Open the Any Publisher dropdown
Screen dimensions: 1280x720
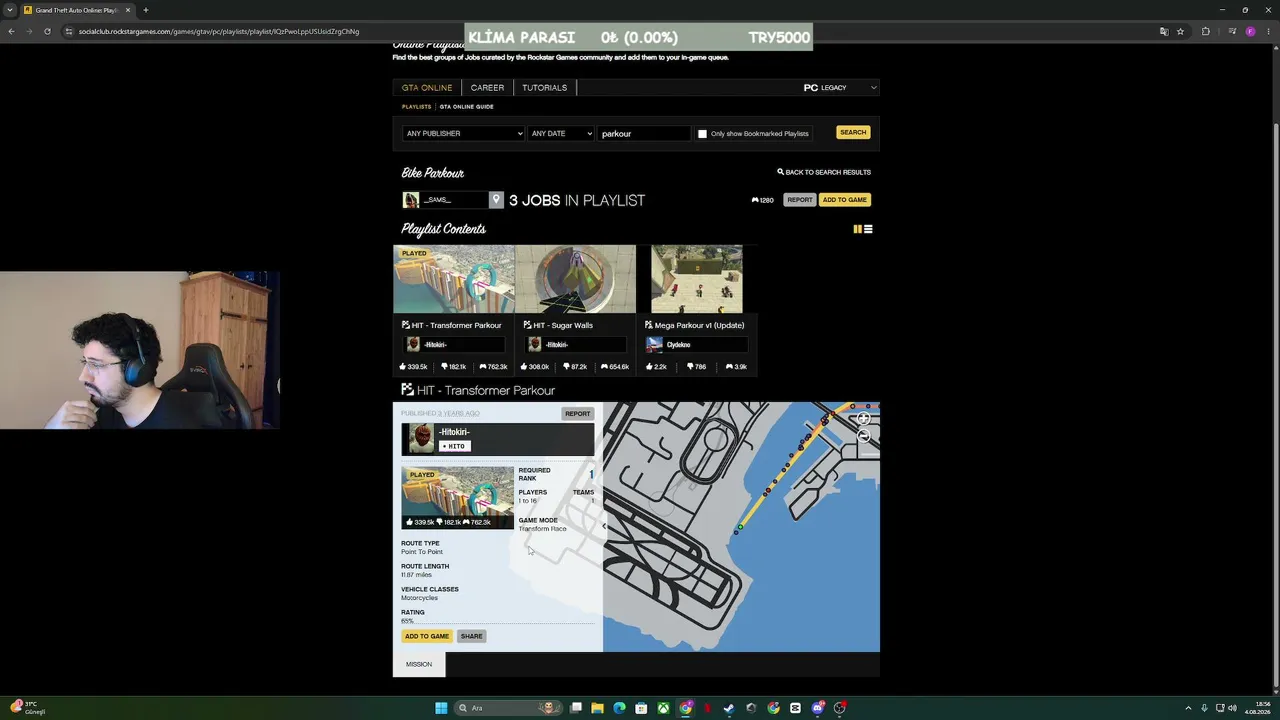tap(463, 133)
